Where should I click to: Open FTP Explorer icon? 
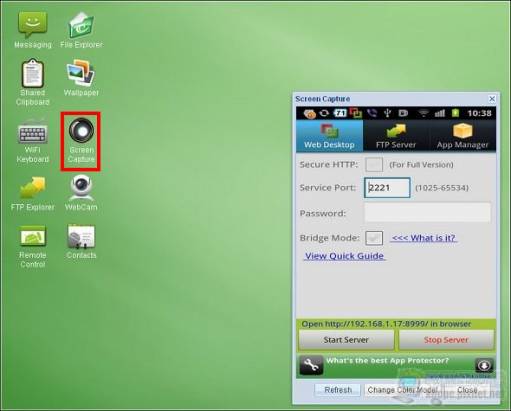[32, 194]
